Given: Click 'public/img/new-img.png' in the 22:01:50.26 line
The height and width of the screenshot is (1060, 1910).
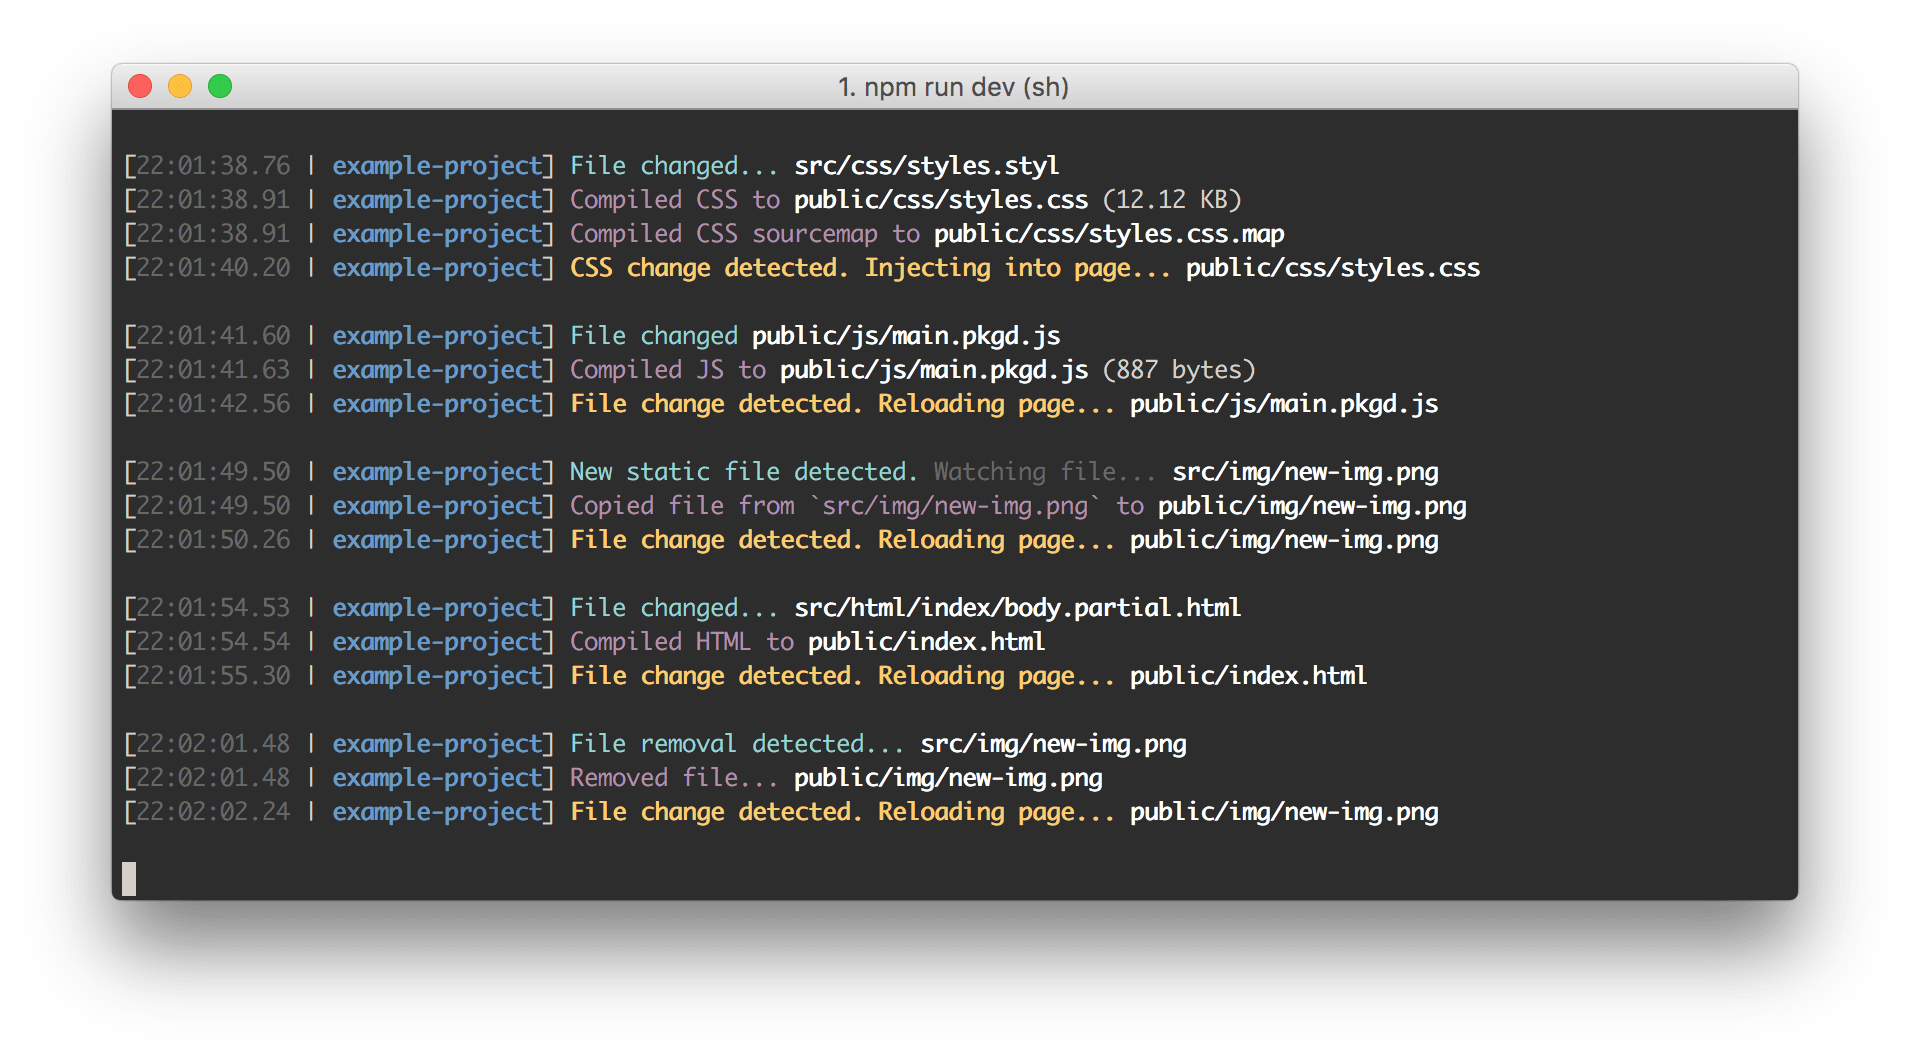Looking at the screenshot, I should coord(1284,540).
